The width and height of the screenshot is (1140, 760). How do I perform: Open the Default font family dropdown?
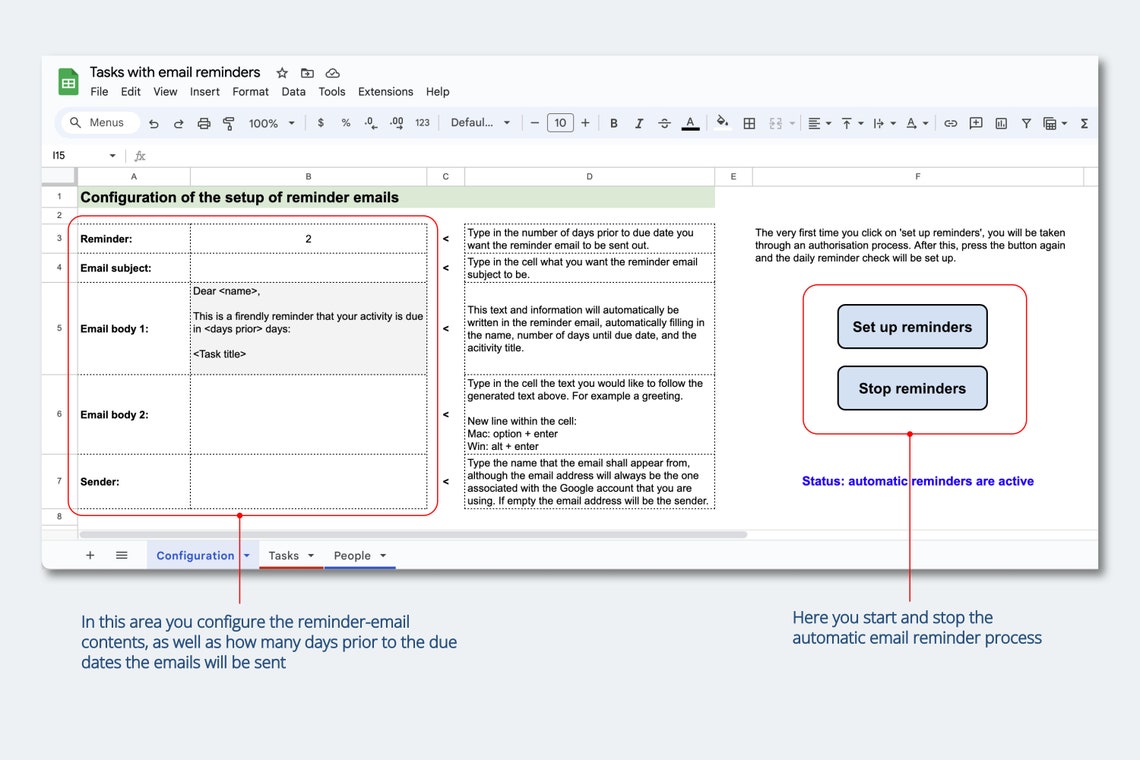click(480, 123)
